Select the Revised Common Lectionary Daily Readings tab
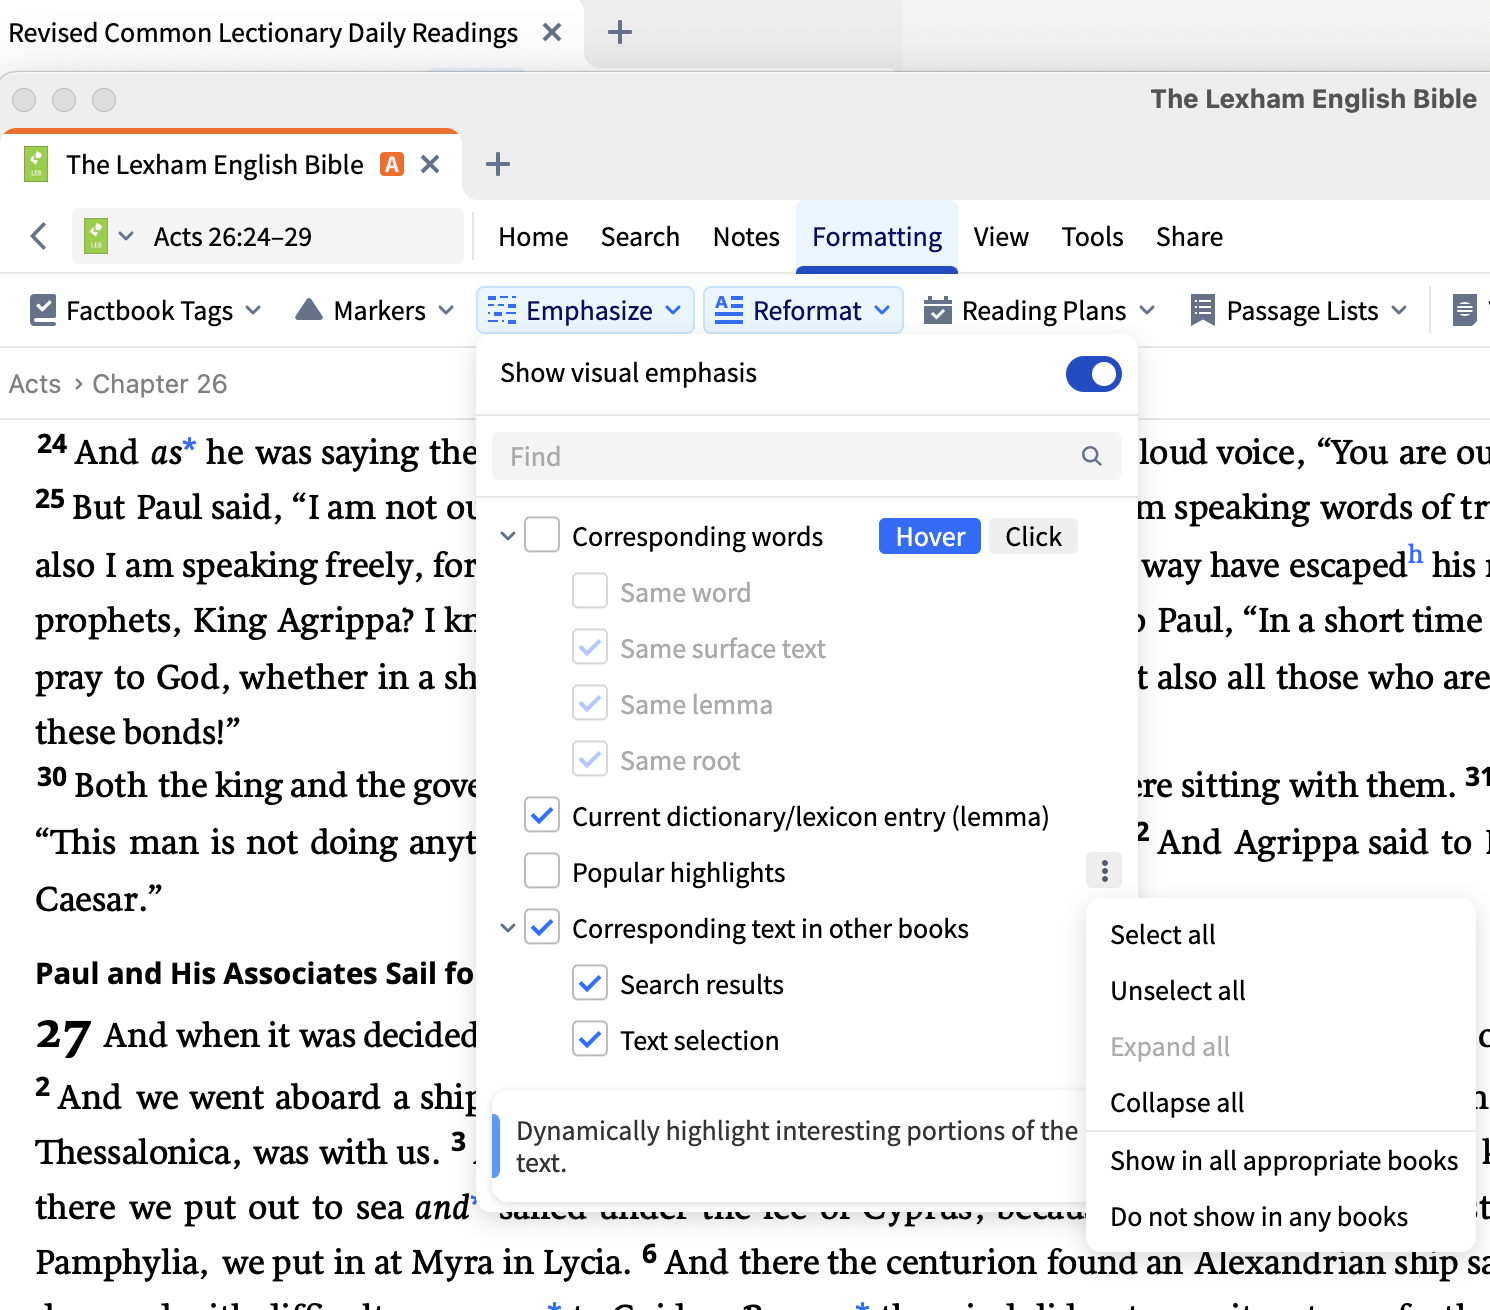1490x1310 pixels. pyautogui.click(x=263, y=33)
